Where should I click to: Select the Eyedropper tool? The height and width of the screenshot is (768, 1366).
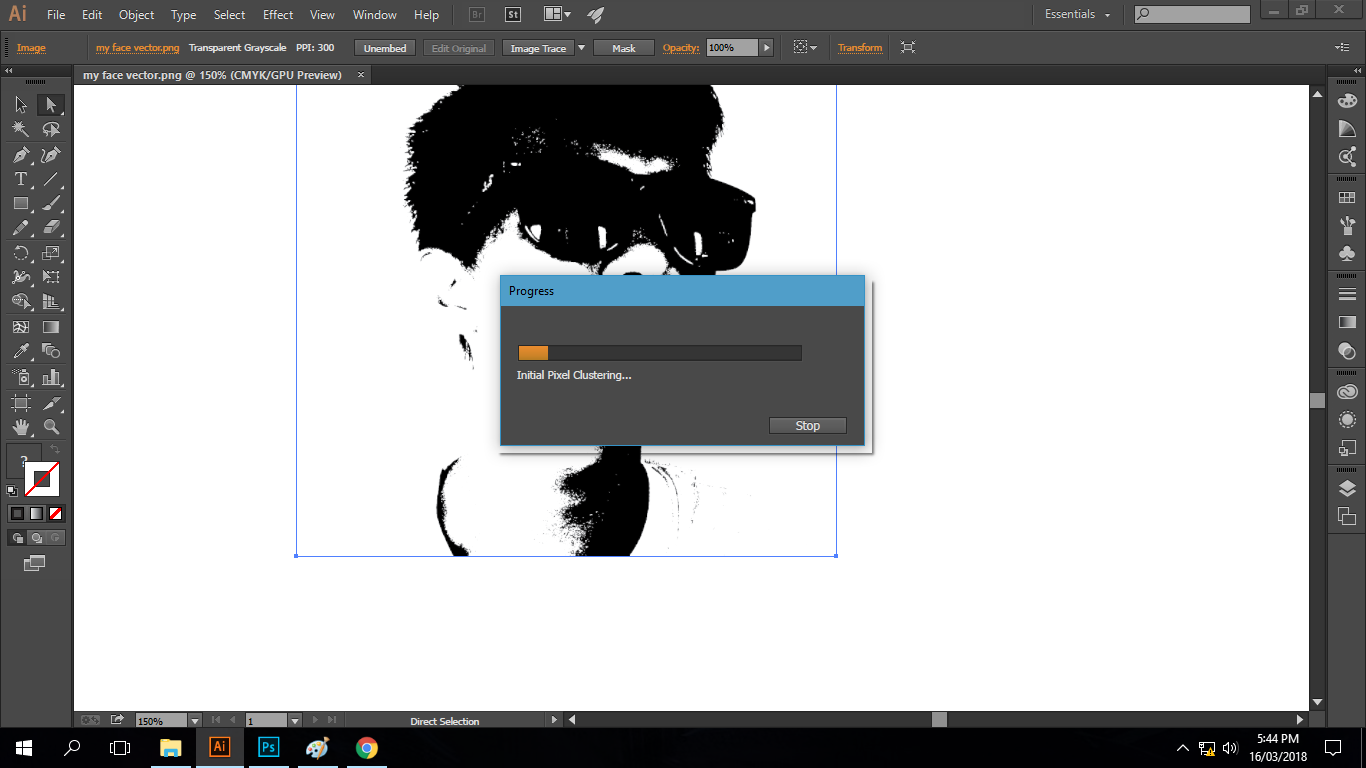(x=21, y=351)
